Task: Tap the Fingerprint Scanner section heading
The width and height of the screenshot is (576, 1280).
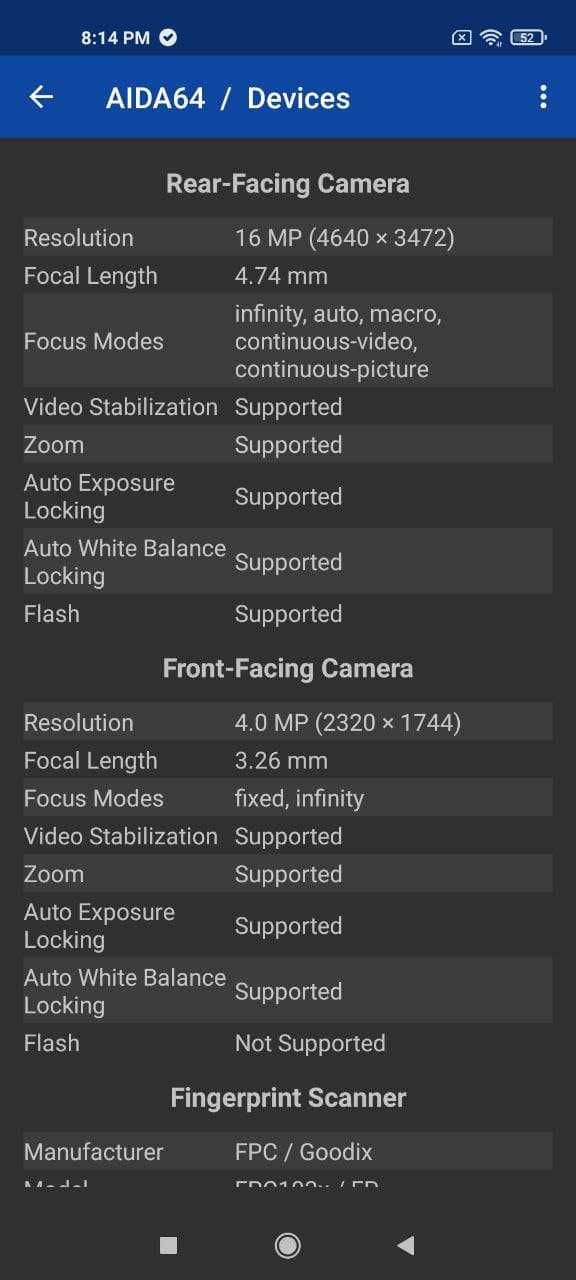Action: click(x=288, y=1098)
